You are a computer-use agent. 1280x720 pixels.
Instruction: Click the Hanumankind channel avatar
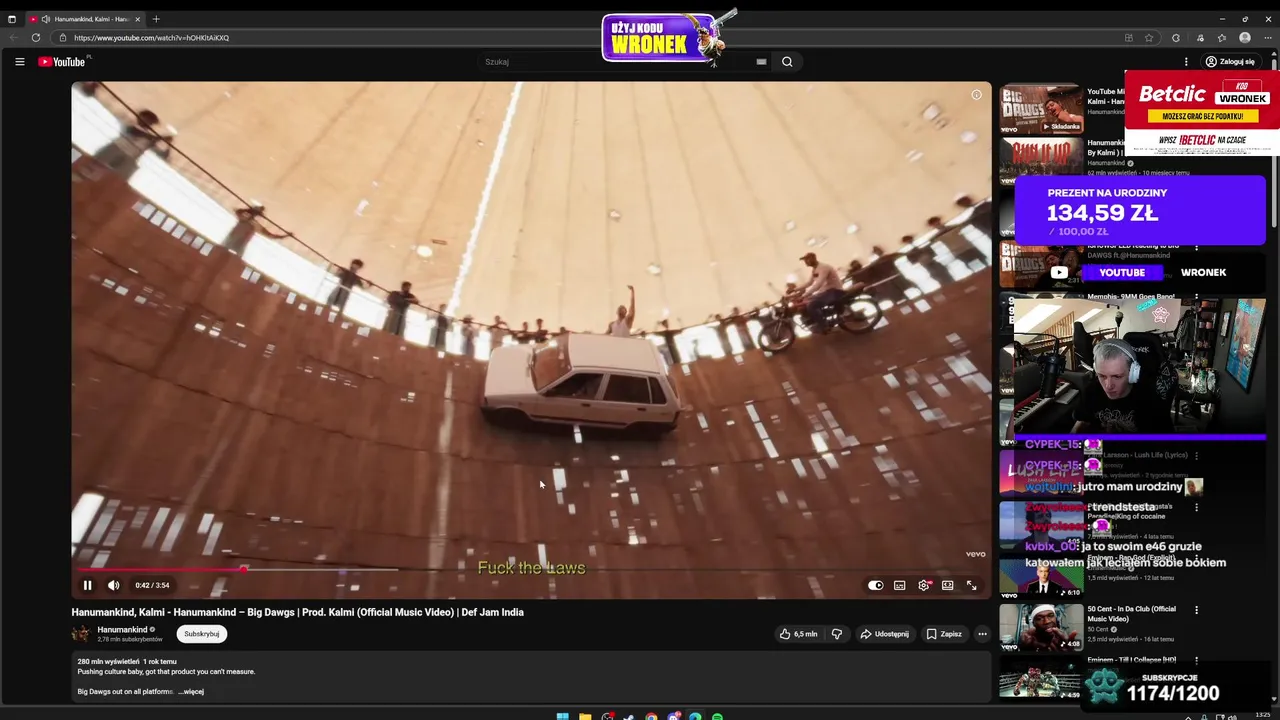point(81,633)
